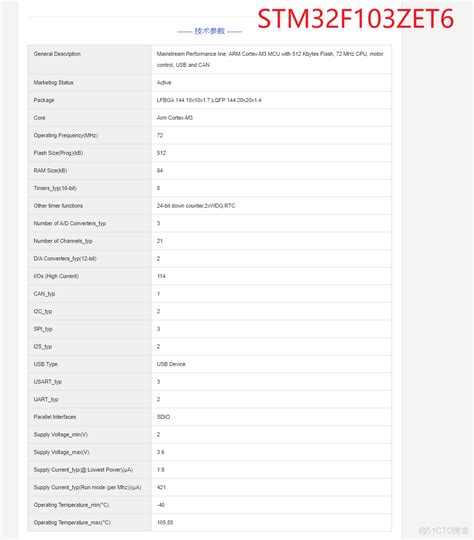Click Number of A/D Converters_typ label
This screenshot has height=540, width=474.
pos(70,224)
